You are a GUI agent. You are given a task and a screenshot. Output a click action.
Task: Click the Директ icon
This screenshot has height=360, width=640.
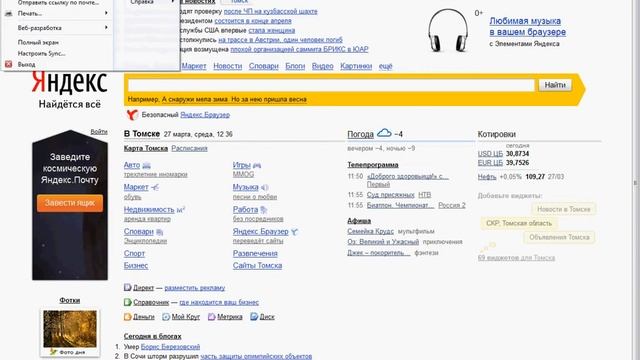coord(127,287)
